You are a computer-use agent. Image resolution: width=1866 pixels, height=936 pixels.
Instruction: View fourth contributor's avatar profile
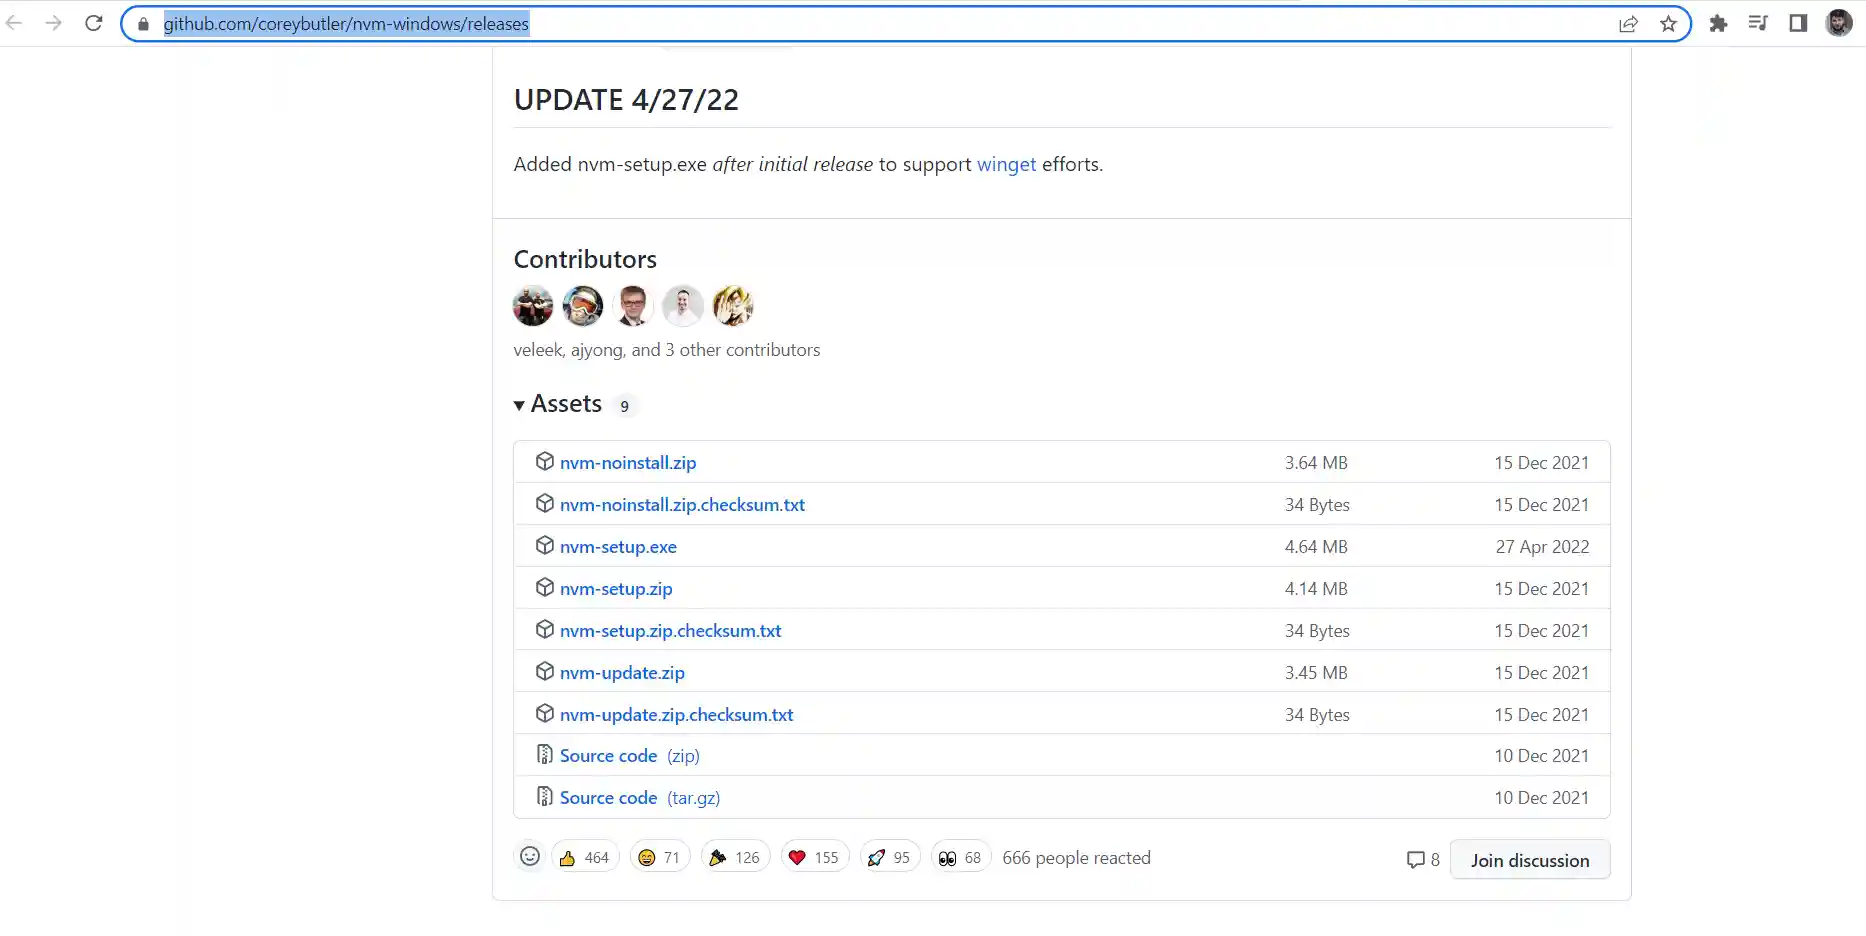(x=683, y=306)
